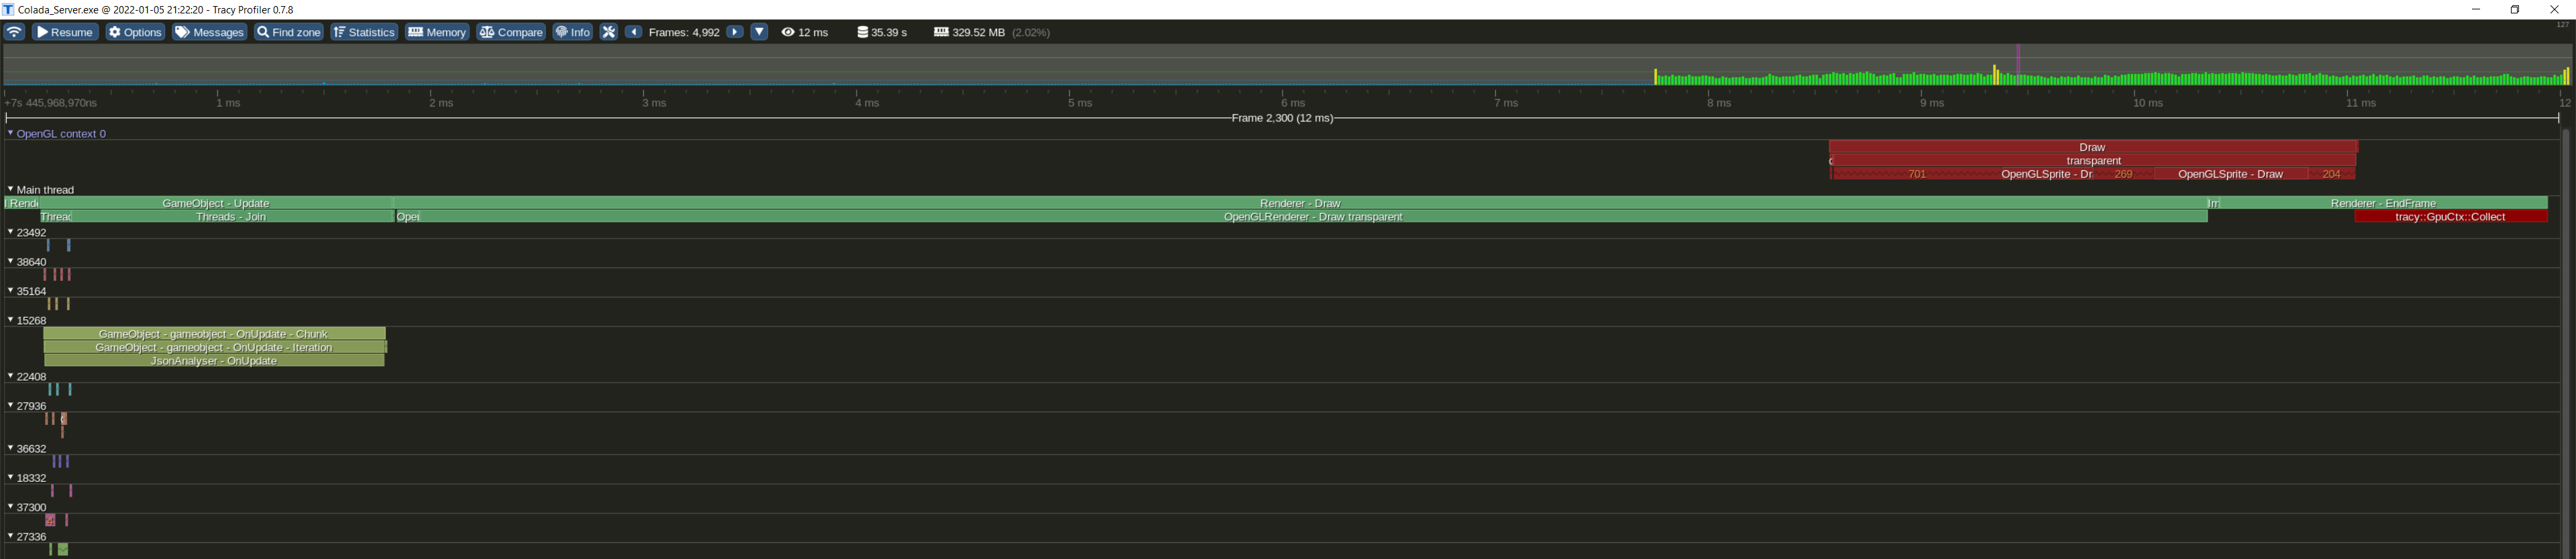The height and width of the screenshot is (559, 2576).
Task: Open the Find zone search
Action: [x=288, y=32]
